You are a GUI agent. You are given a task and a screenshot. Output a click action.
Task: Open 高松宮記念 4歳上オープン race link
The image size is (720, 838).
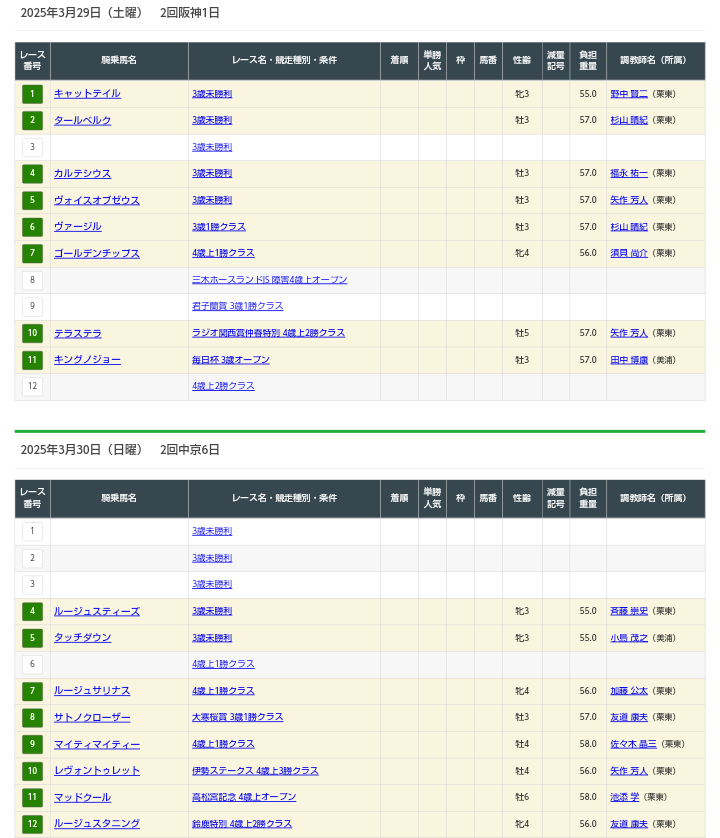(244, 797)
